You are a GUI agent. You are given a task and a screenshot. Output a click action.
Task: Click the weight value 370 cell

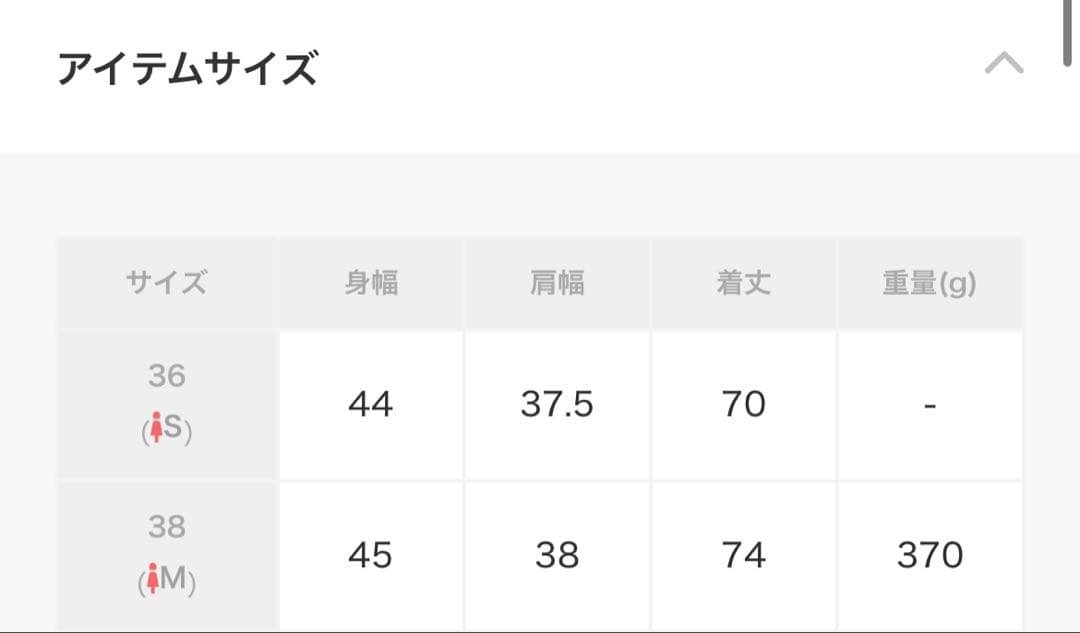point(930,555)
